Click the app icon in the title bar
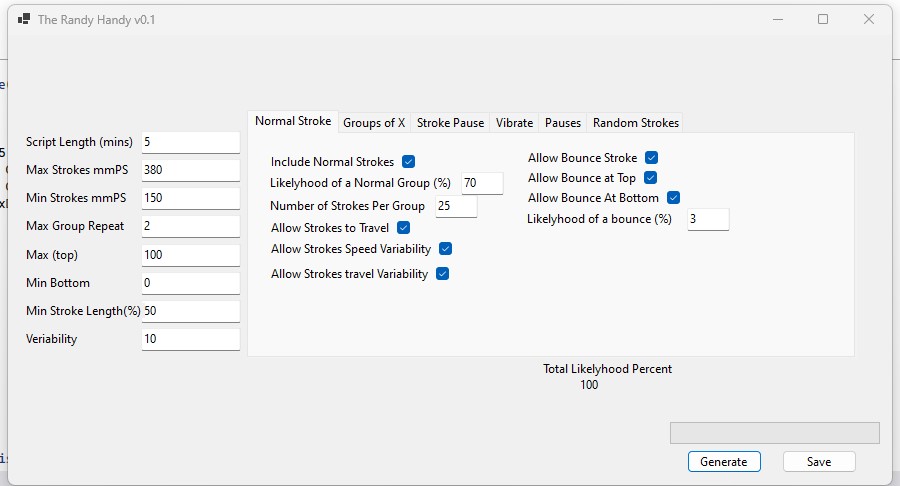 pos(24,20)
